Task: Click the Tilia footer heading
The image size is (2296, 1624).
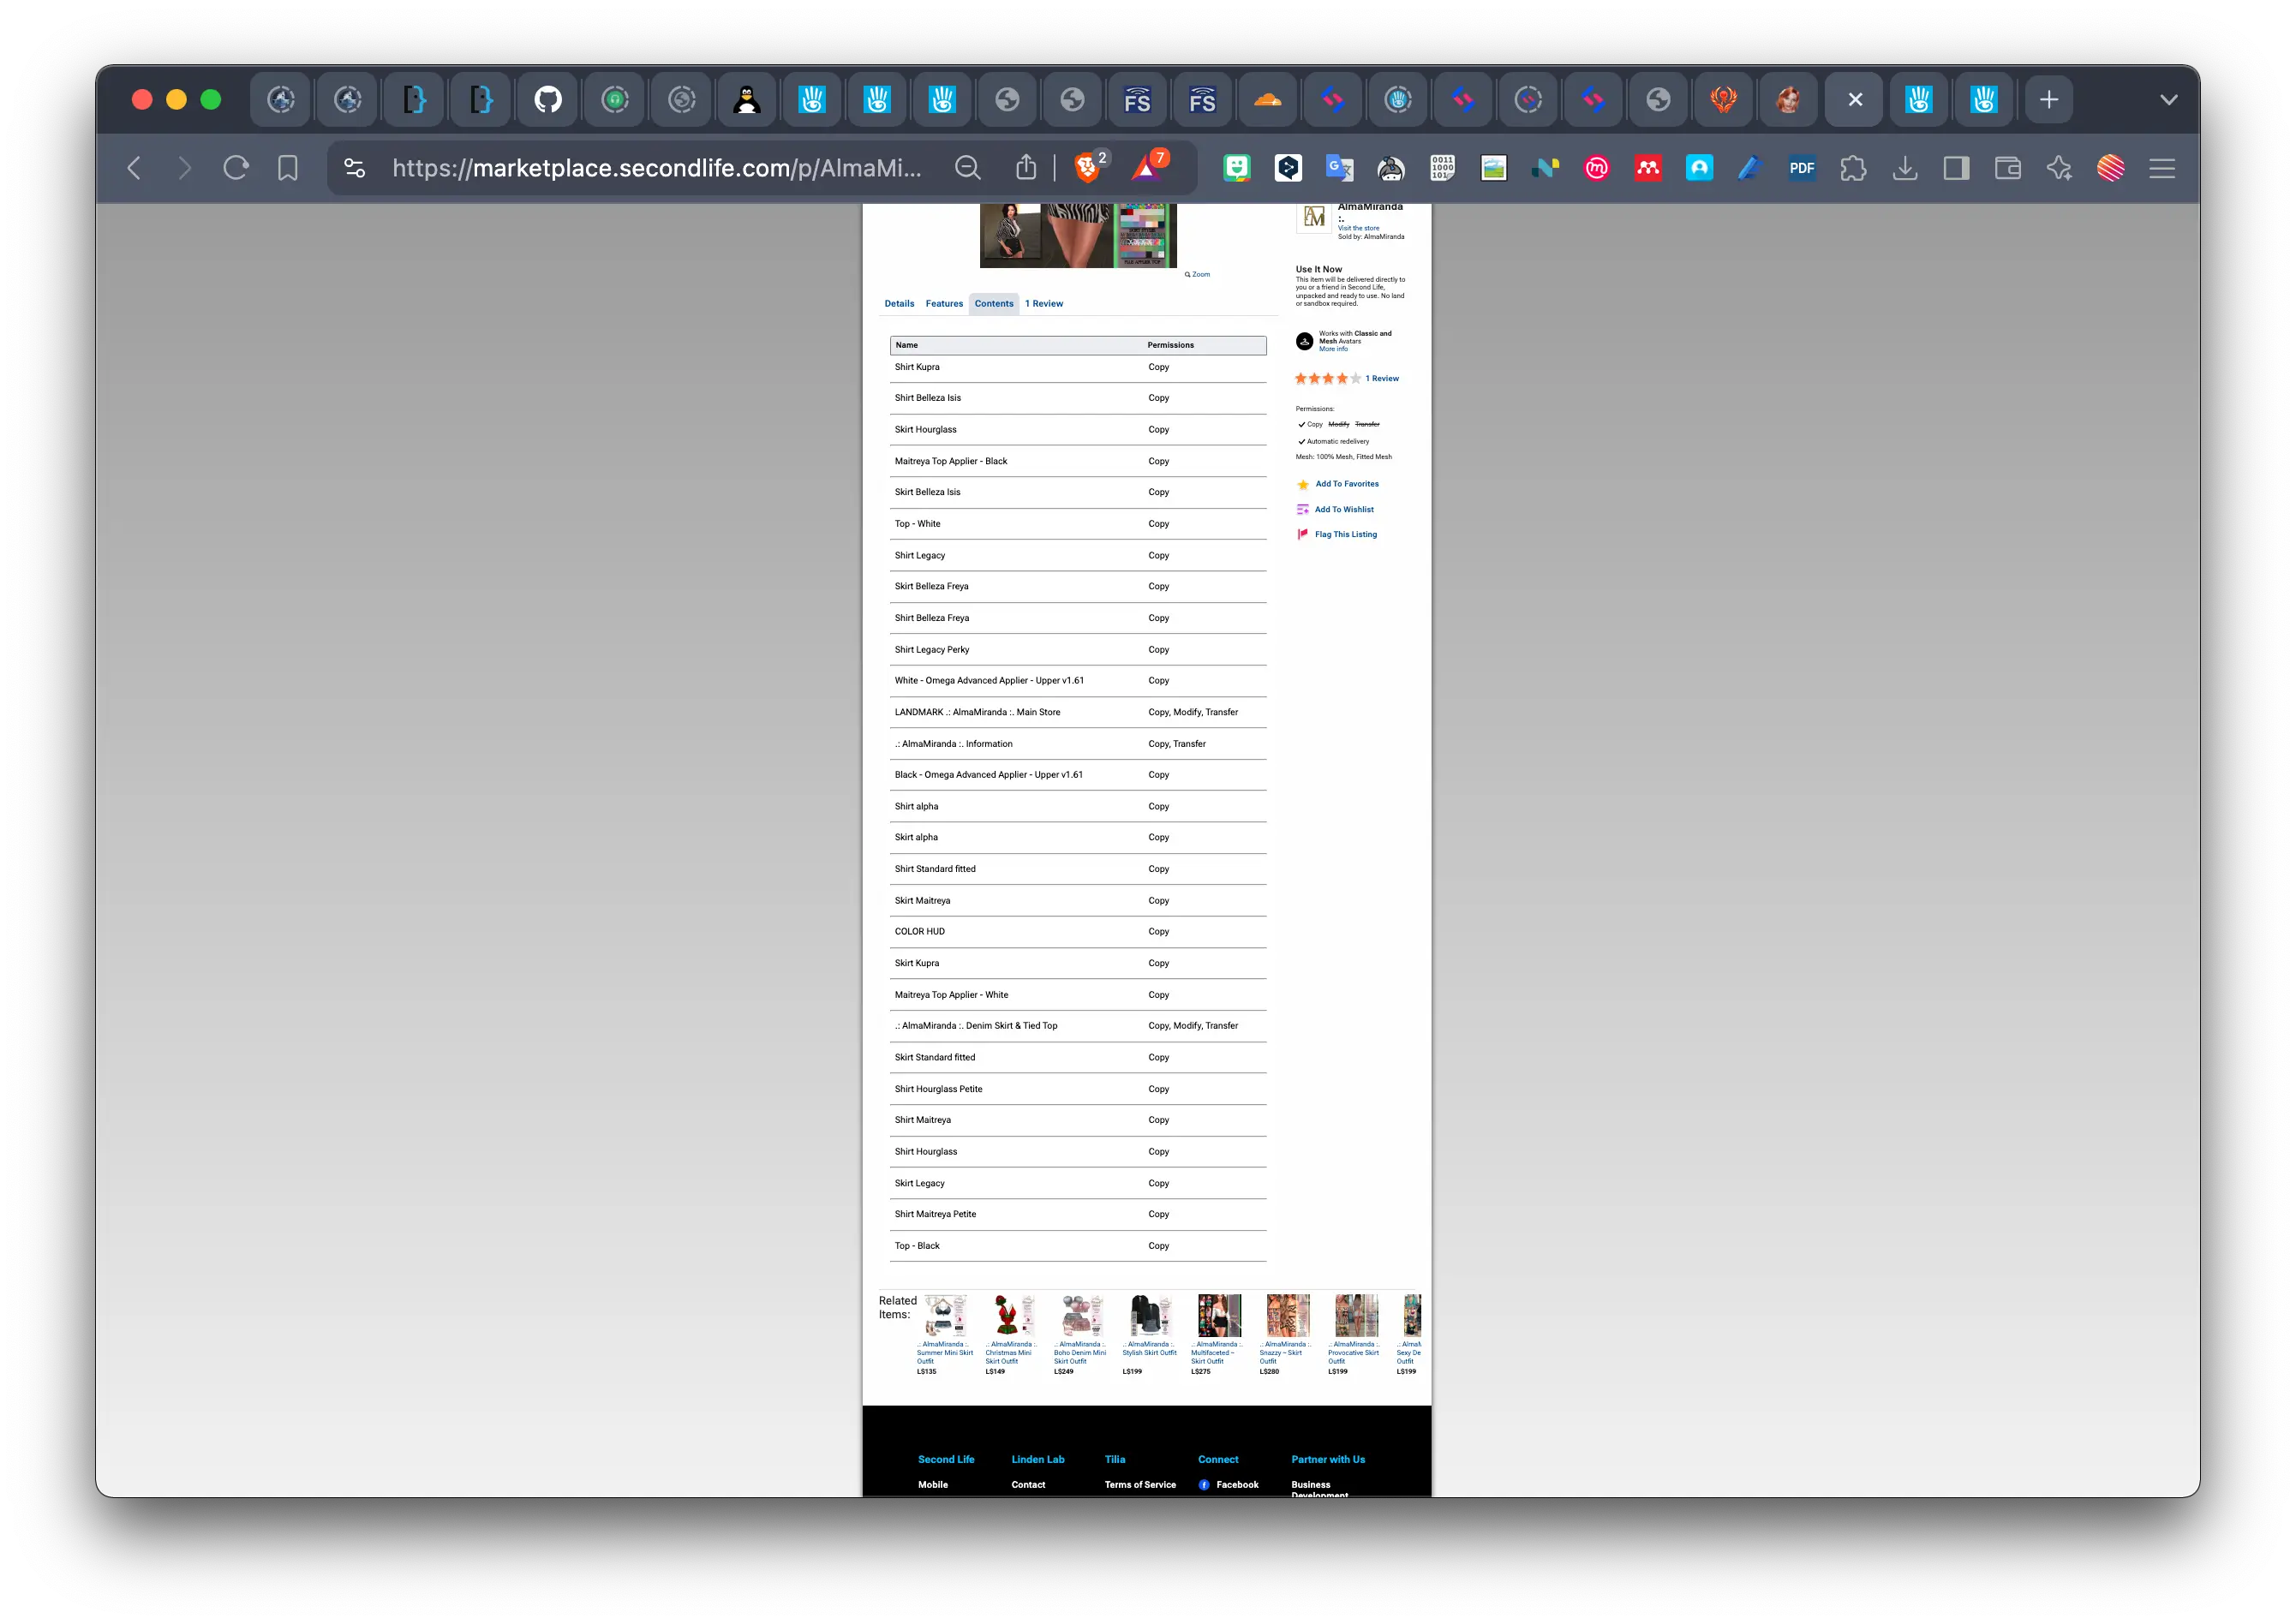Action: (1114, 1459)
